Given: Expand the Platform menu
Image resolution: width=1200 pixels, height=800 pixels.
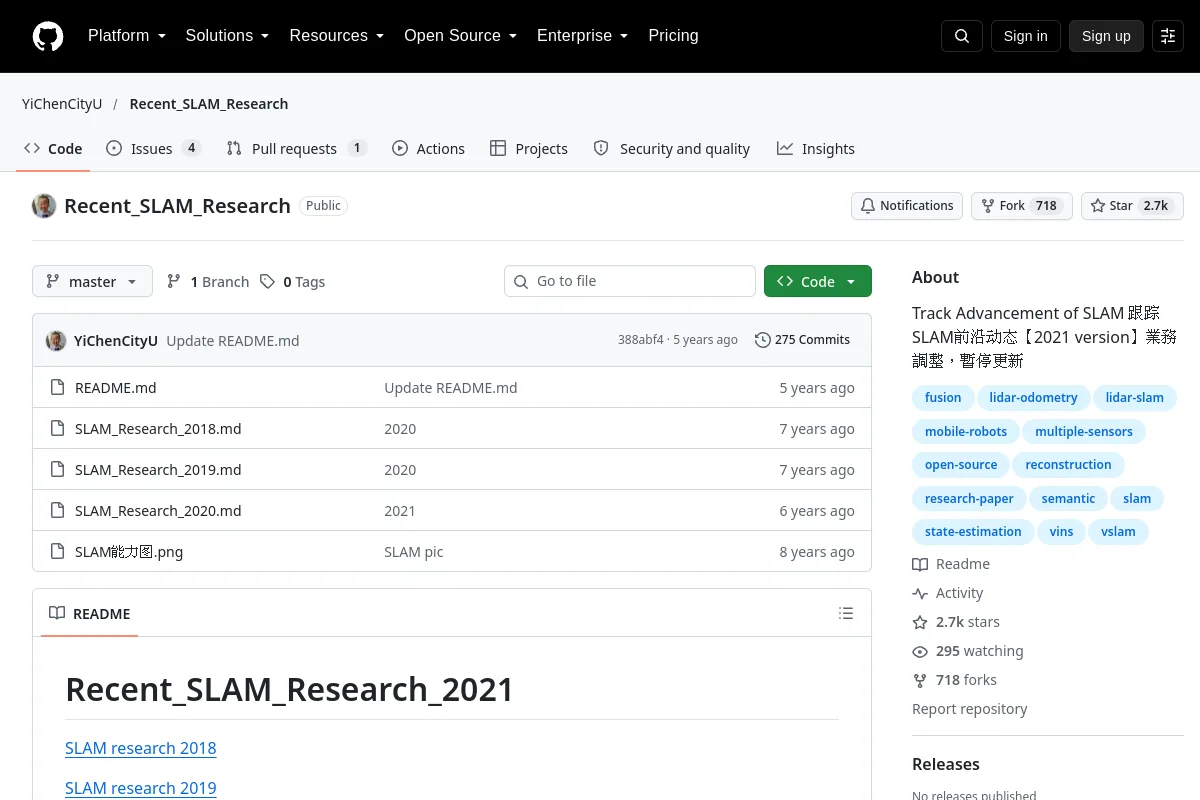Looking at the screenshot, I should click(127, 36).
